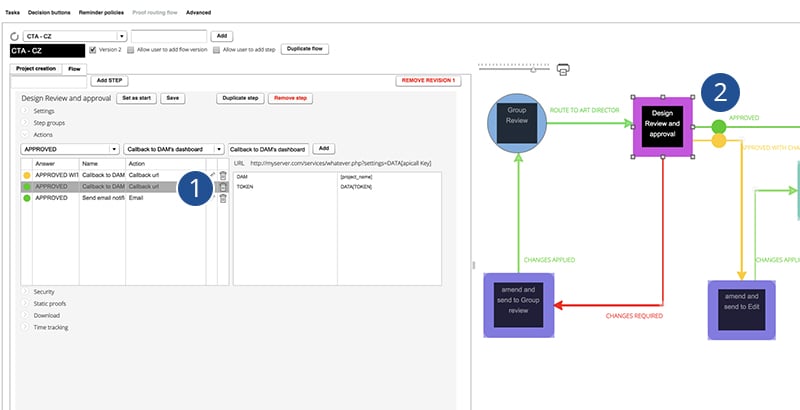Delete the APPROVED WITH callback action via trash icon
The width and height of the screenshot is (800, 410).
(x=223, y=175)
